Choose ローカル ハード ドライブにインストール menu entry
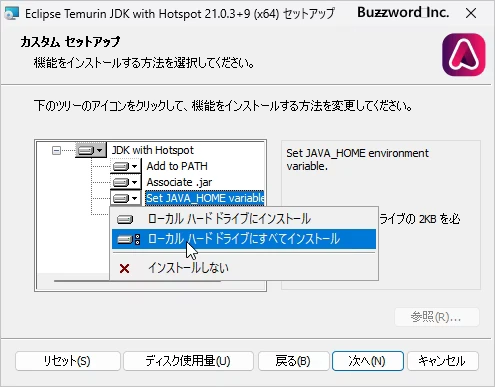The image size is (495, 387). [x=244, y=219]
